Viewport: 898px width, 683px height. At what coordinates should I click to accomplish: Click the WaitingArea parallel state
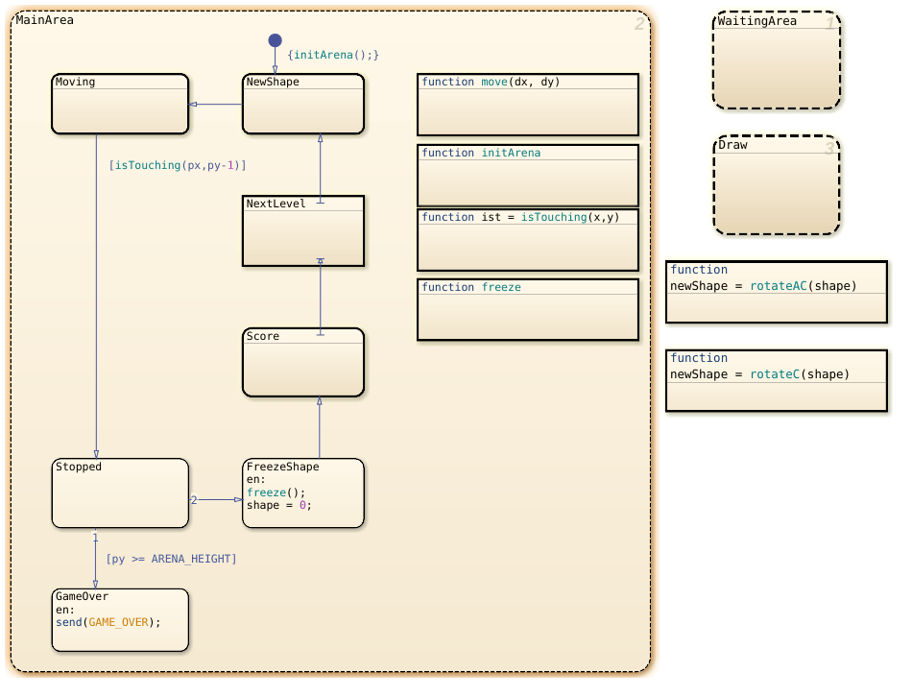(777, 60)
